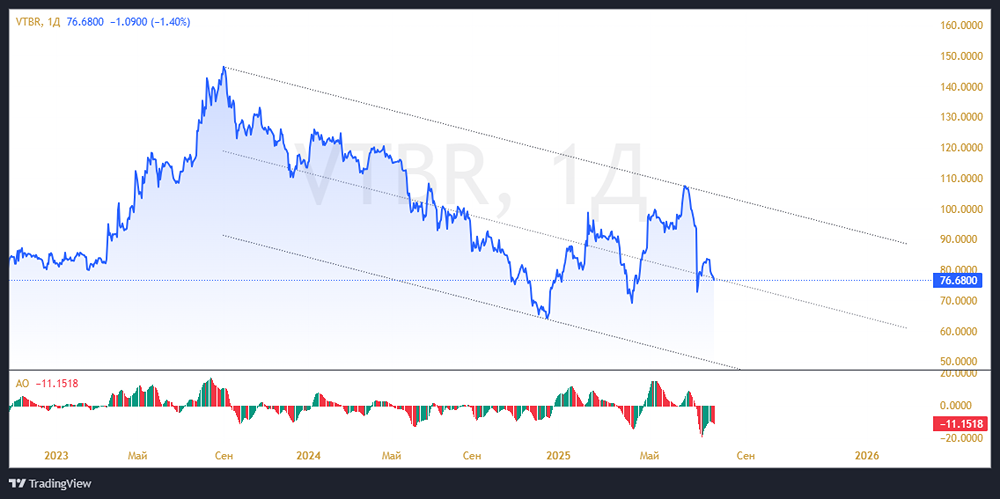Click the −1.0900 (−1.40%) change value
This screenshot has height=499, width=1000.
point(150,22)
